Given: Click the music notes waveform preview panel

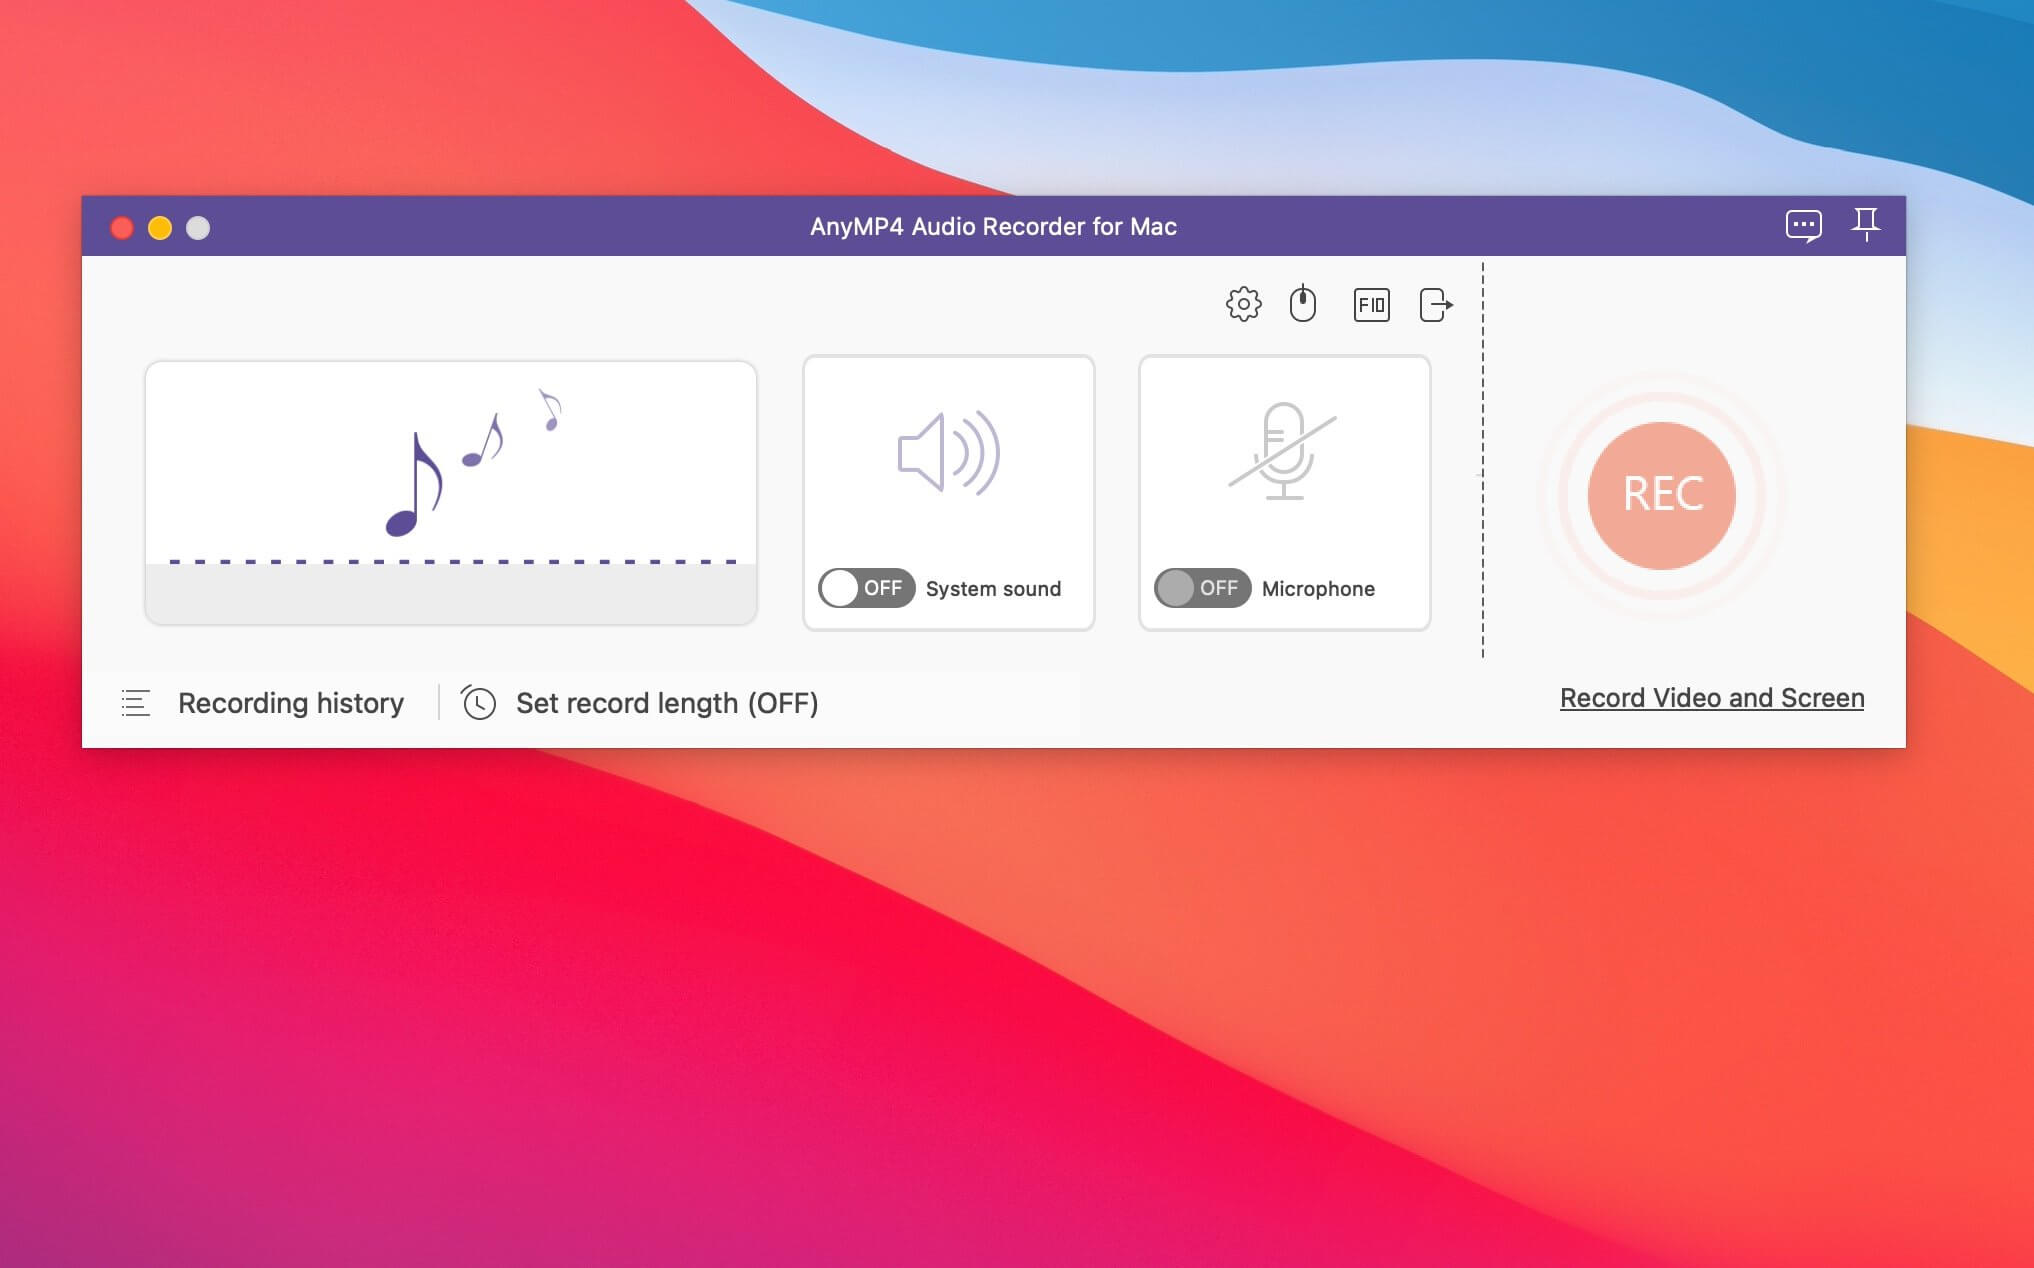Looking at the screenshot, I should [451, 492].
